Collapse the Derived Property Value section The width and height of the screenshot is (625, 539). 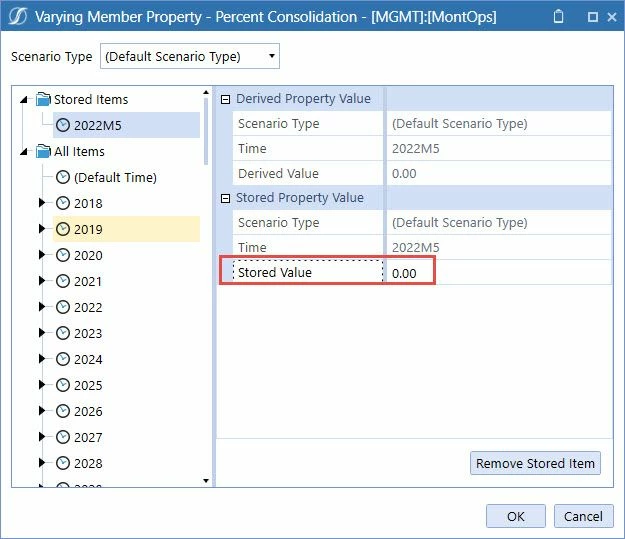225,99
